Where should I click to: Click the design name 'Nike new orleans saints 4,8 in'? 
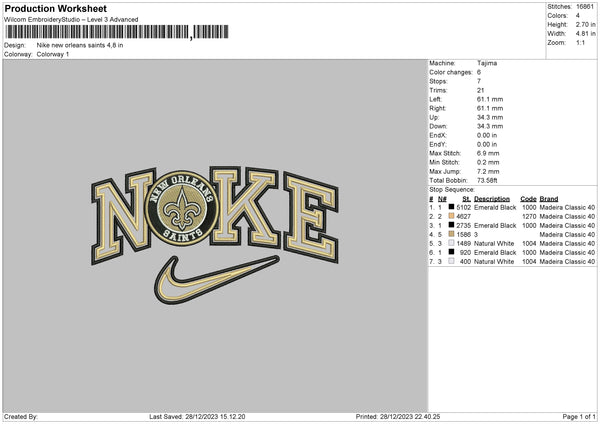[80, 45]
